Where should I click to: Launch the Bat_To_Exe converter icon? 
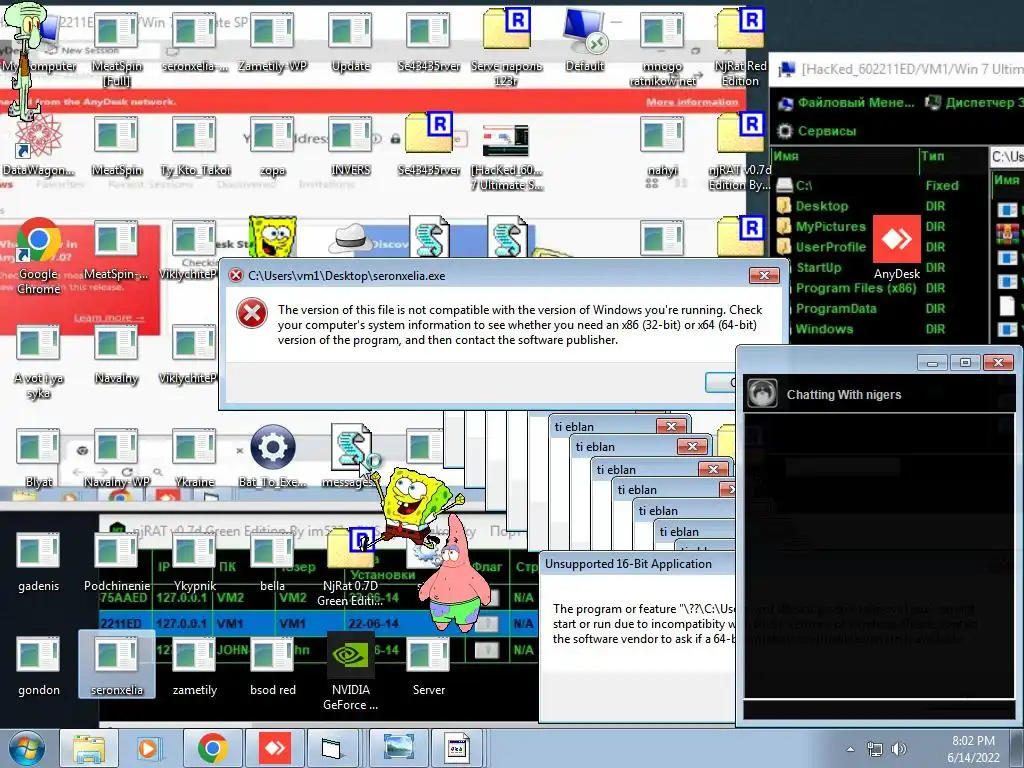pos(272,456)
